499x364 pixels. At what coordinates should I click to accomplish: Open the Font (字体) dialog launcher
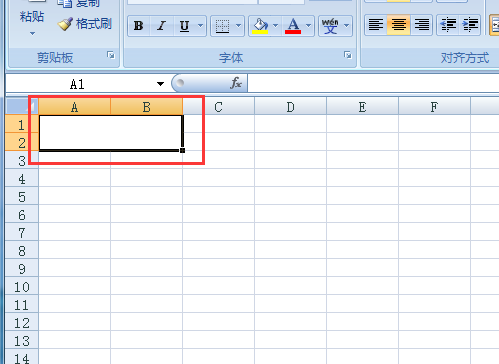point(348,55)
